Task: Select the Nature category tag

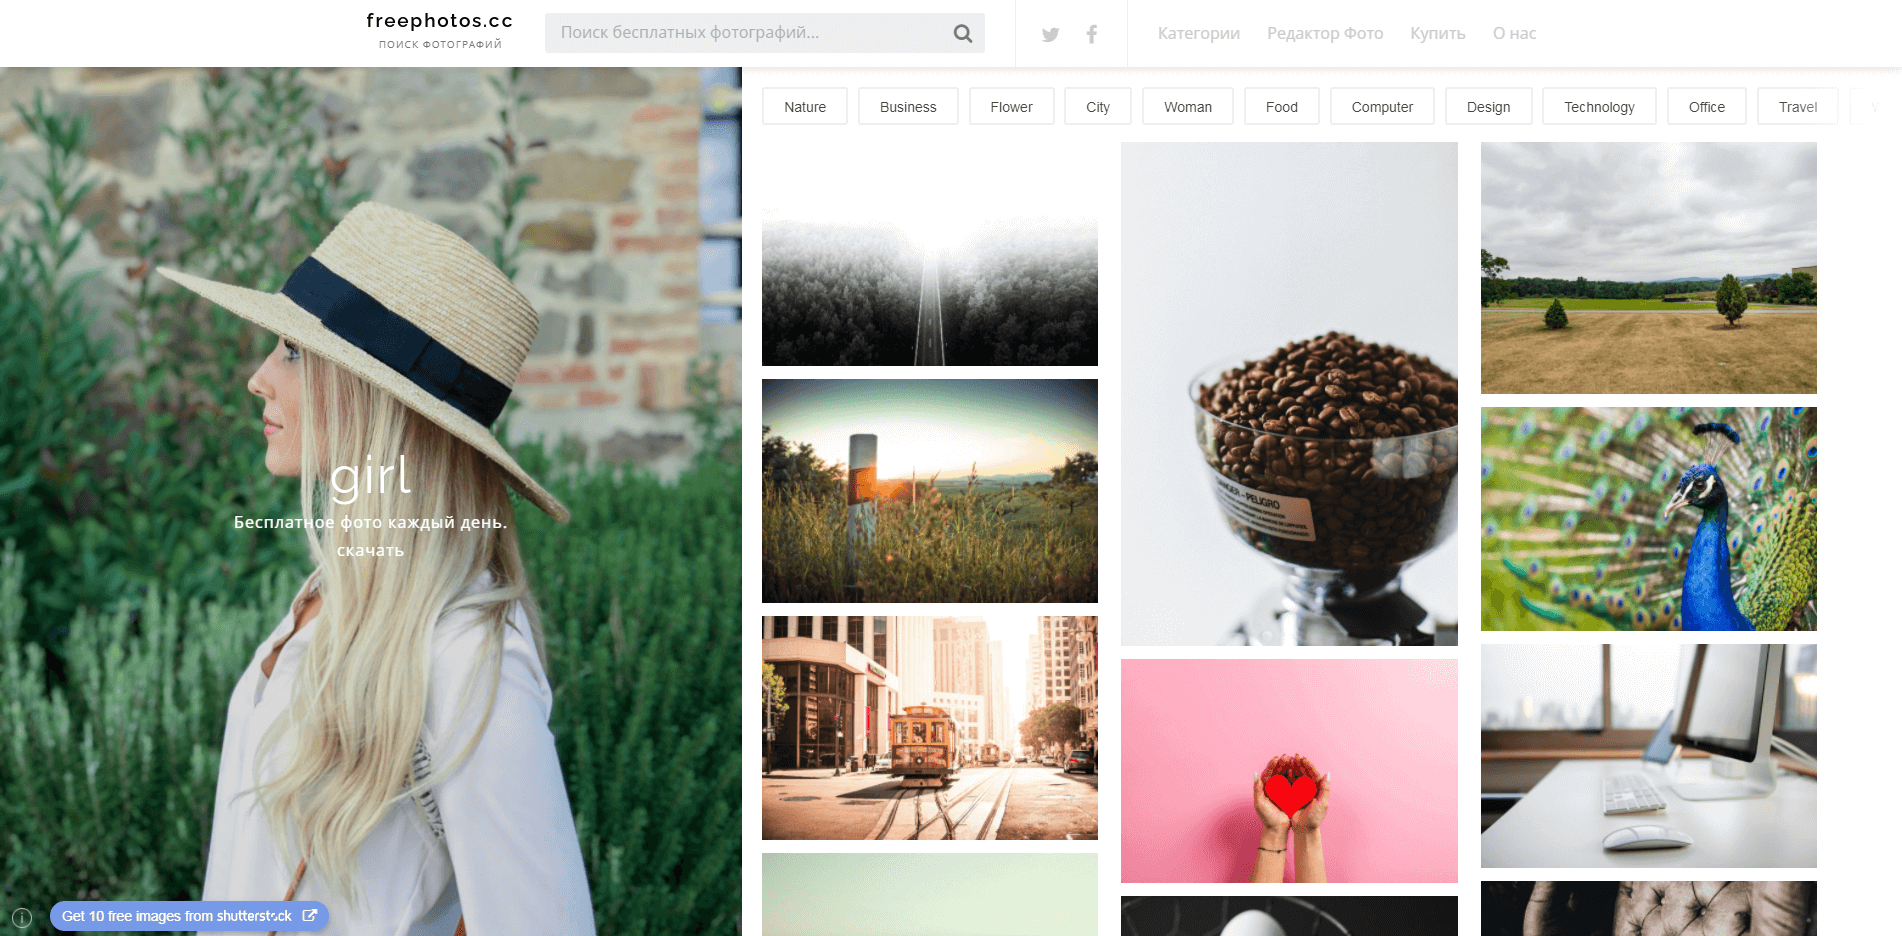Action: [x=805, y=106]
